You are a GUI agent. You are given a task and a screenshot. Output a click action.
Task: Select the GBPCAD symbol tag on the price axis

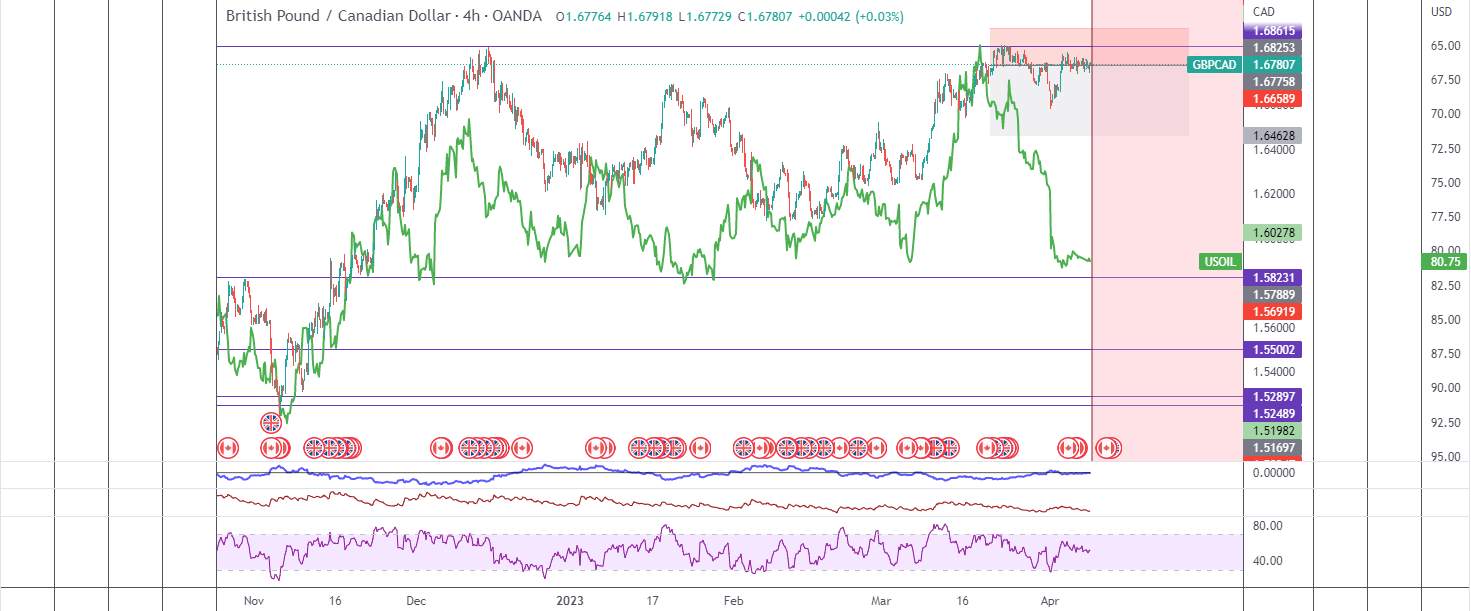pos(1215,65)
